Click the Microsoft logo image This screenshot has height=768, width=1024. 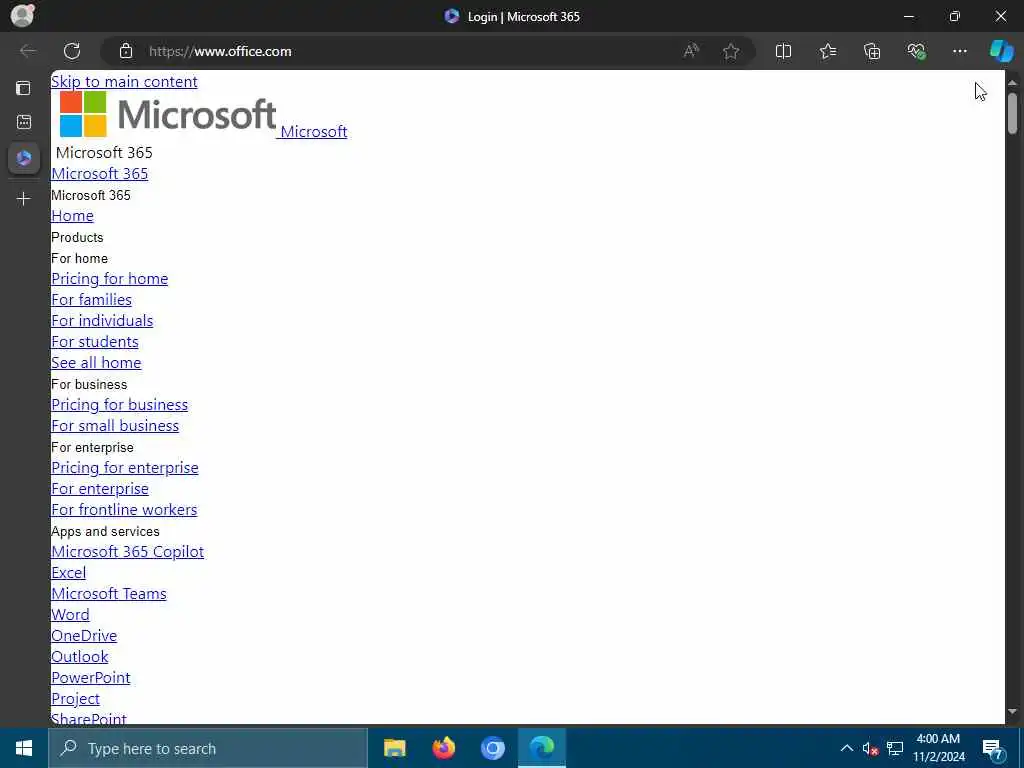(x=168, y=114)
